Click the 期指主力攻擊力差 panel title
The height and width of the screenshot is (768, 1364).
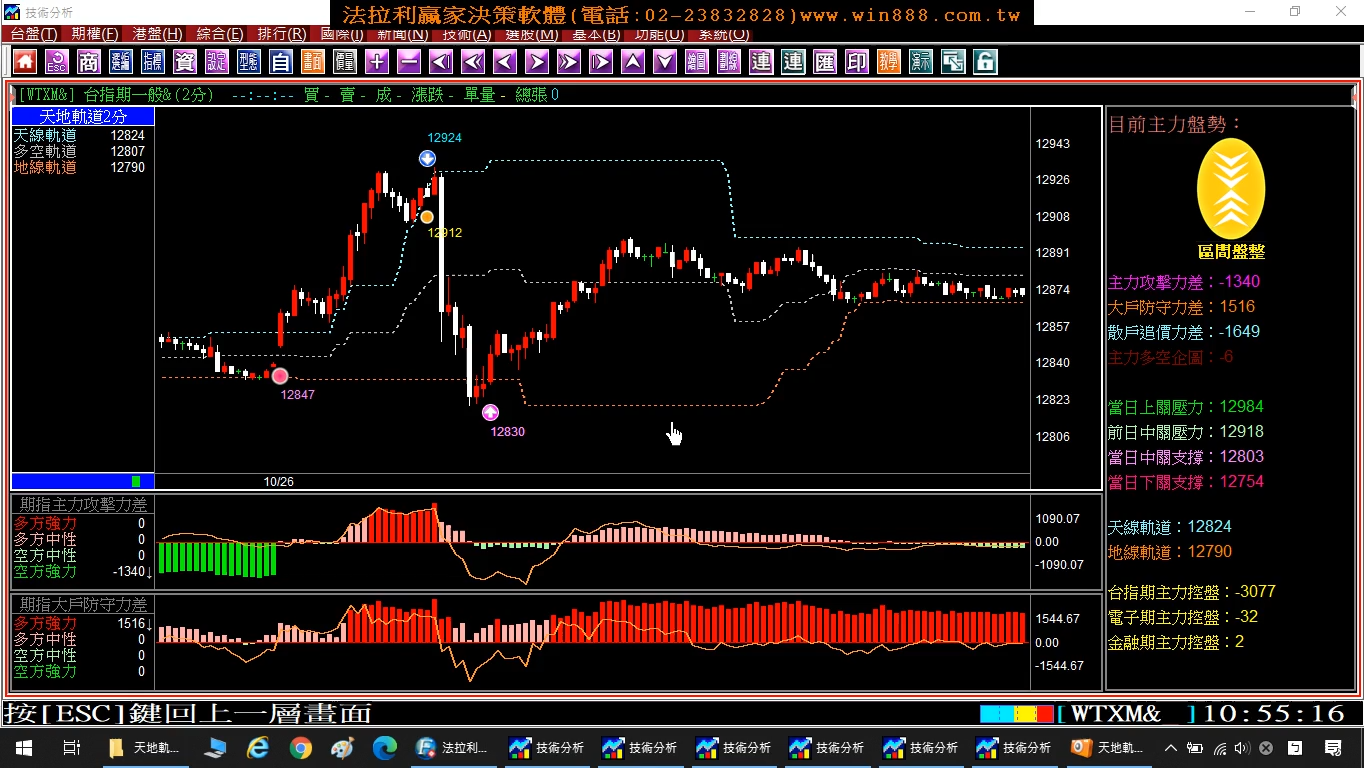click(83, 505)
